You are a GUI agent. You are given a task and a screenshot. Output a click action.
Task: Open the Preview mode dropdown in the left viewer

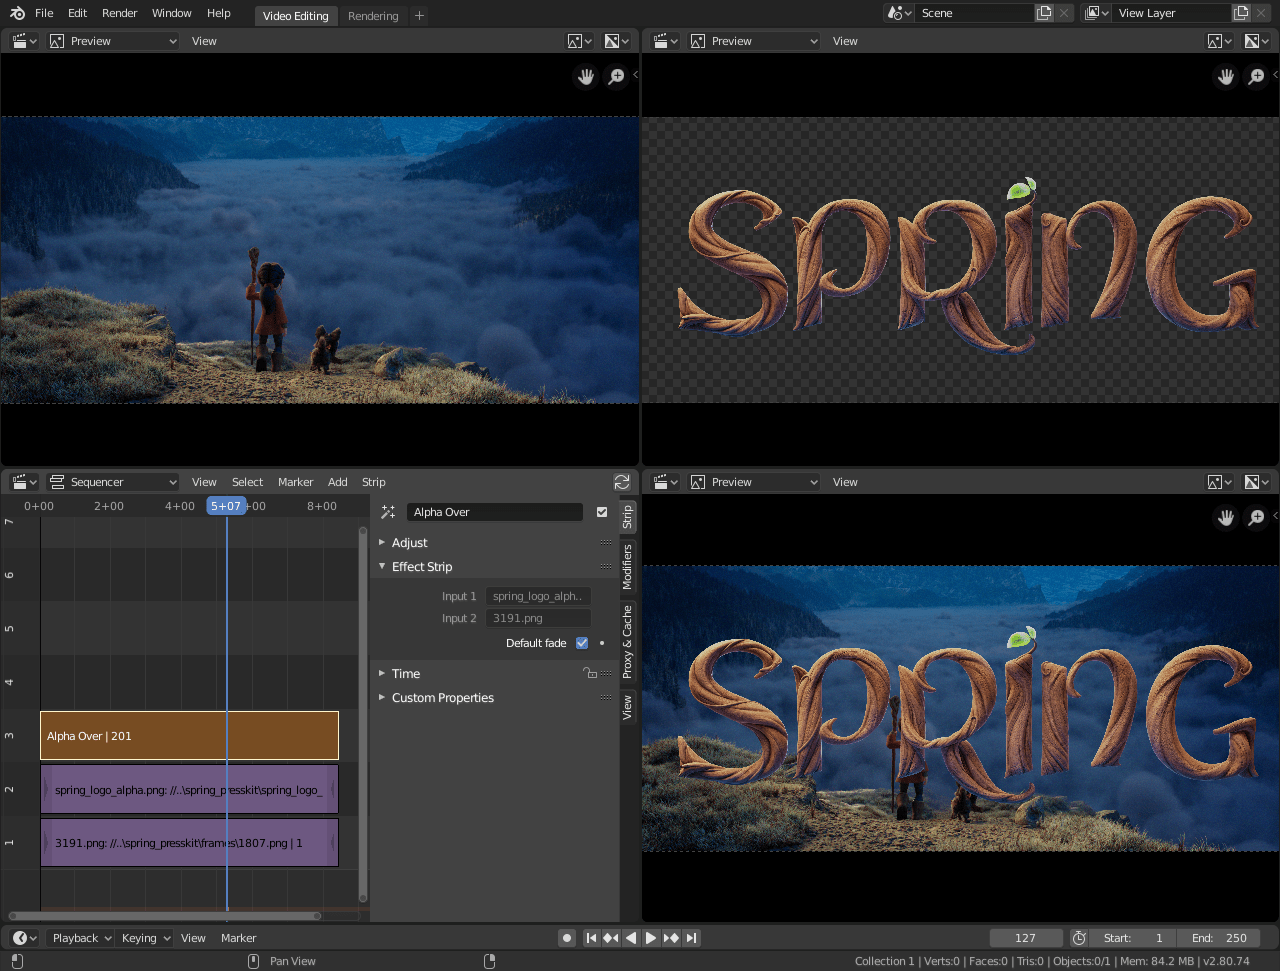point(113,40)
